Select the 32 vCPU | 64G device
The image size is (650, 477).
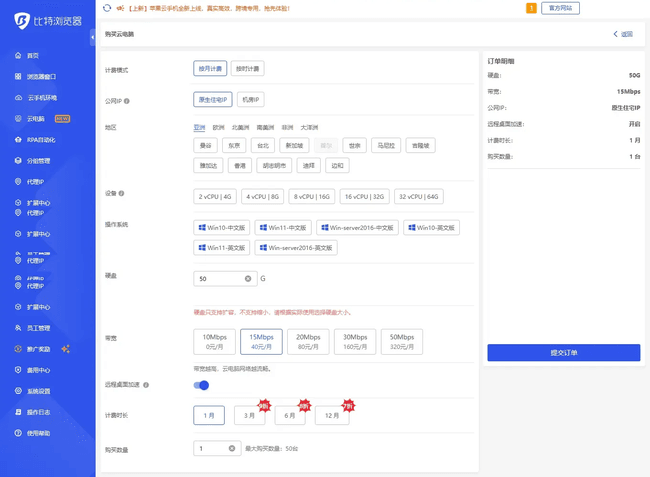coord(419,196)
